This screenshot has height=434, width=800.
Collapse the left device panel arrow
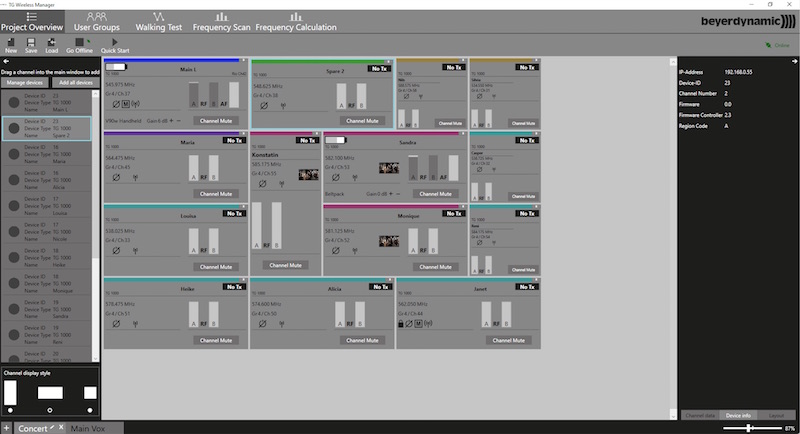[5, 62]
